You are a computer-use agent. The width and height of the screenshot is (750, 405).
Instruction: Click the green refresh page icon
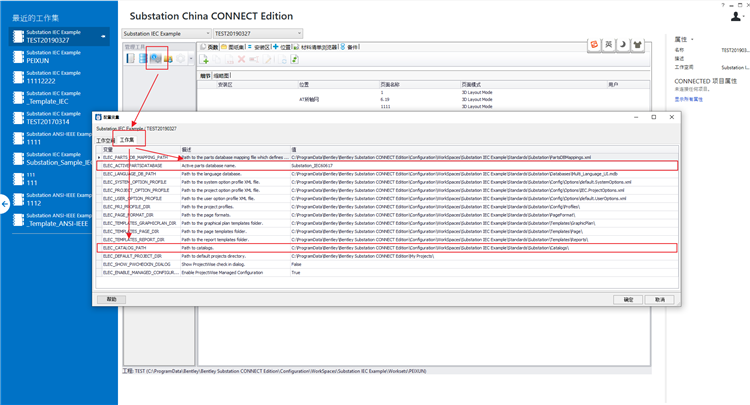coord(295,59)
